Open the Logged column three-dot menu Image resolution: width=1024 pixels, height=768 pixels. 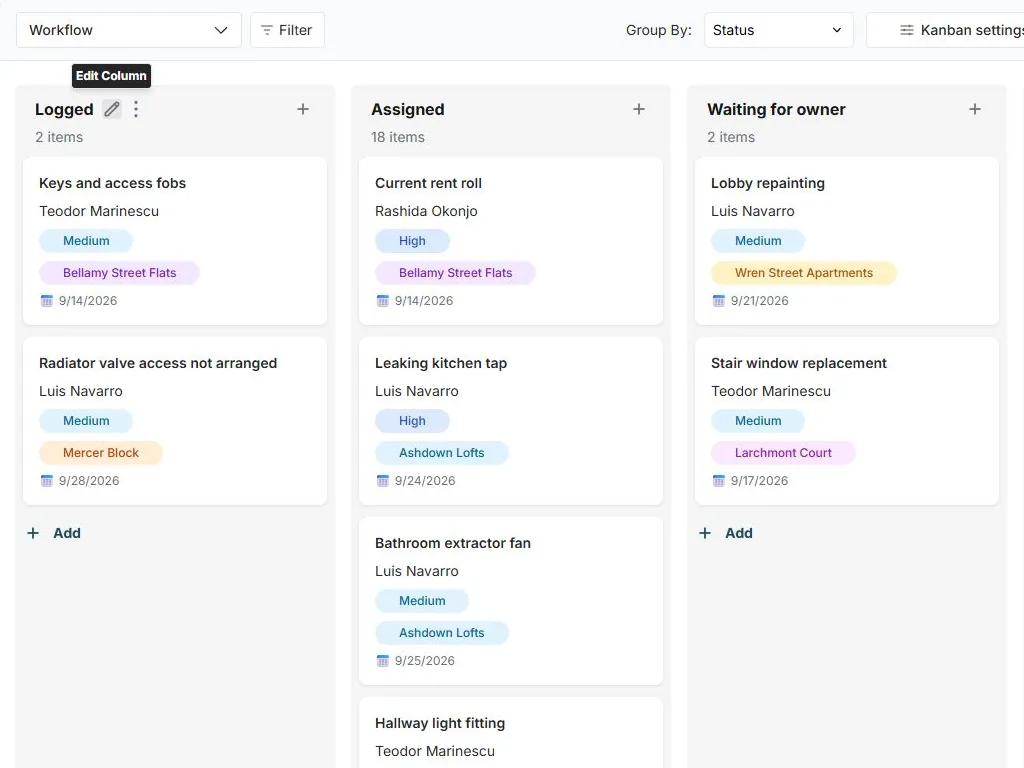point(136,109)
